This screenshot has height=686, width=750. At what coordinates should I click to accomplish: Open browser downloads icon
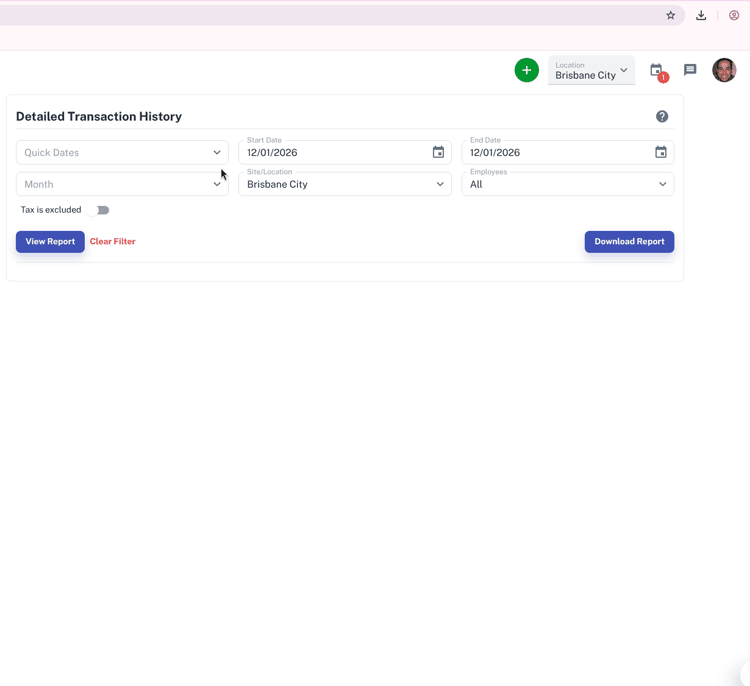(701, 15)
